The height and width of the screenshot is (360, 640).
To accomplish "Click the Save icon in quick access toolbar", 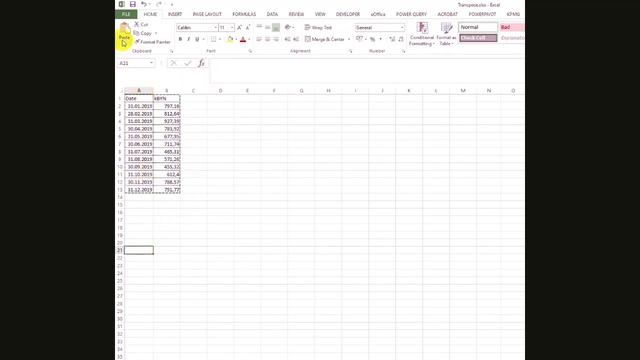I will pos(133,4).
